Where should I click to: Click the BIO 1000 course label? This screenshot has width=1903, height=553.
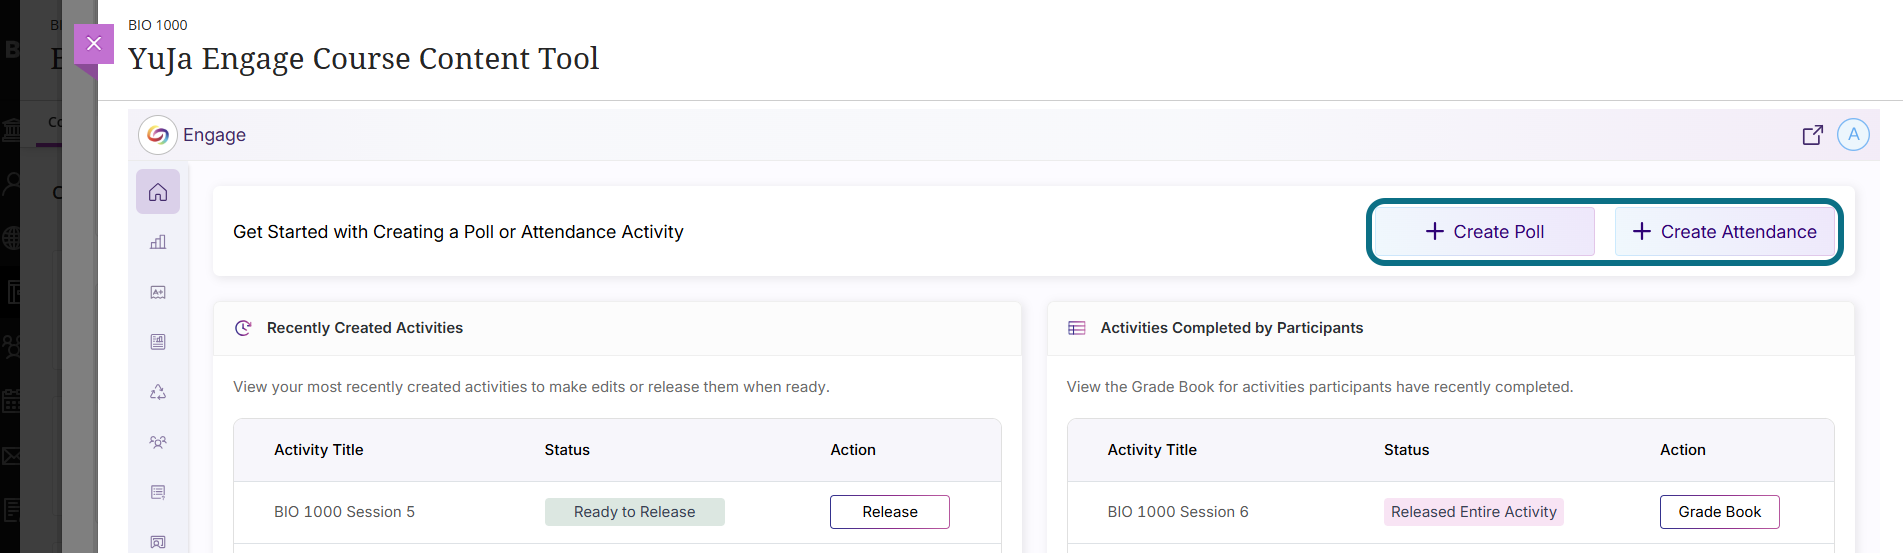158,25
